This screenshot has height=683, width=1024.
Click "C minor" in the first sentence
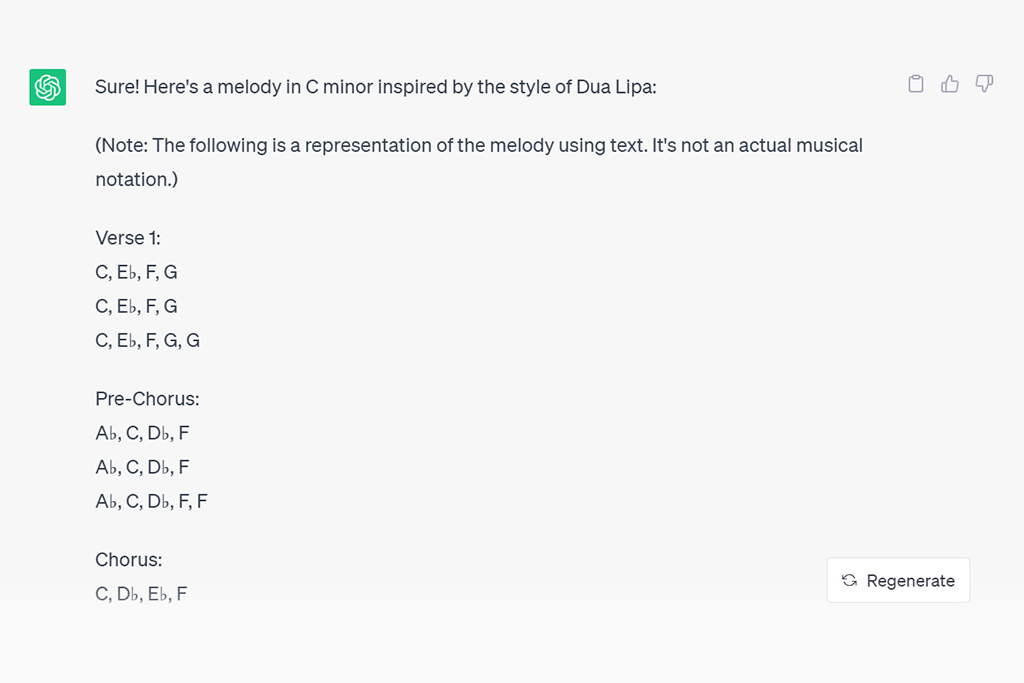pyautogui.click(x=342, y=87)
